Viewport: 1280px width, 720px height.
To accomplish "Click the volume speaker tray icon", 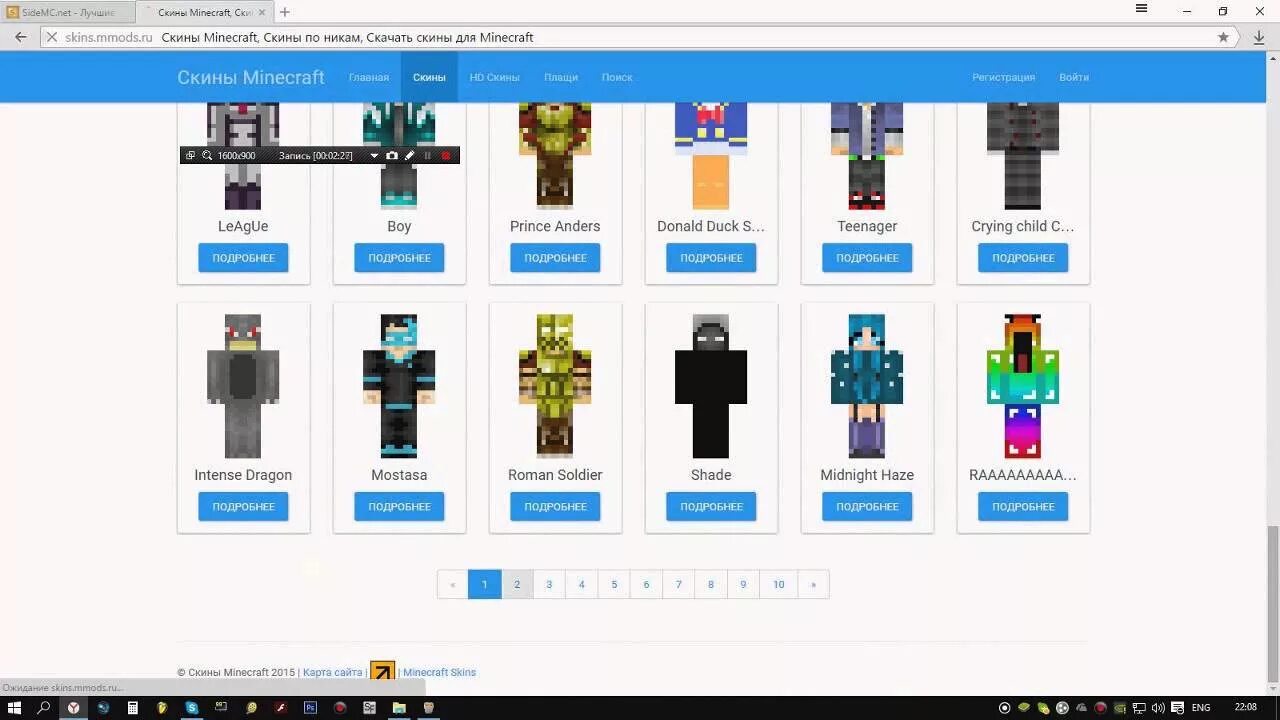I will tap(1159, 708).
